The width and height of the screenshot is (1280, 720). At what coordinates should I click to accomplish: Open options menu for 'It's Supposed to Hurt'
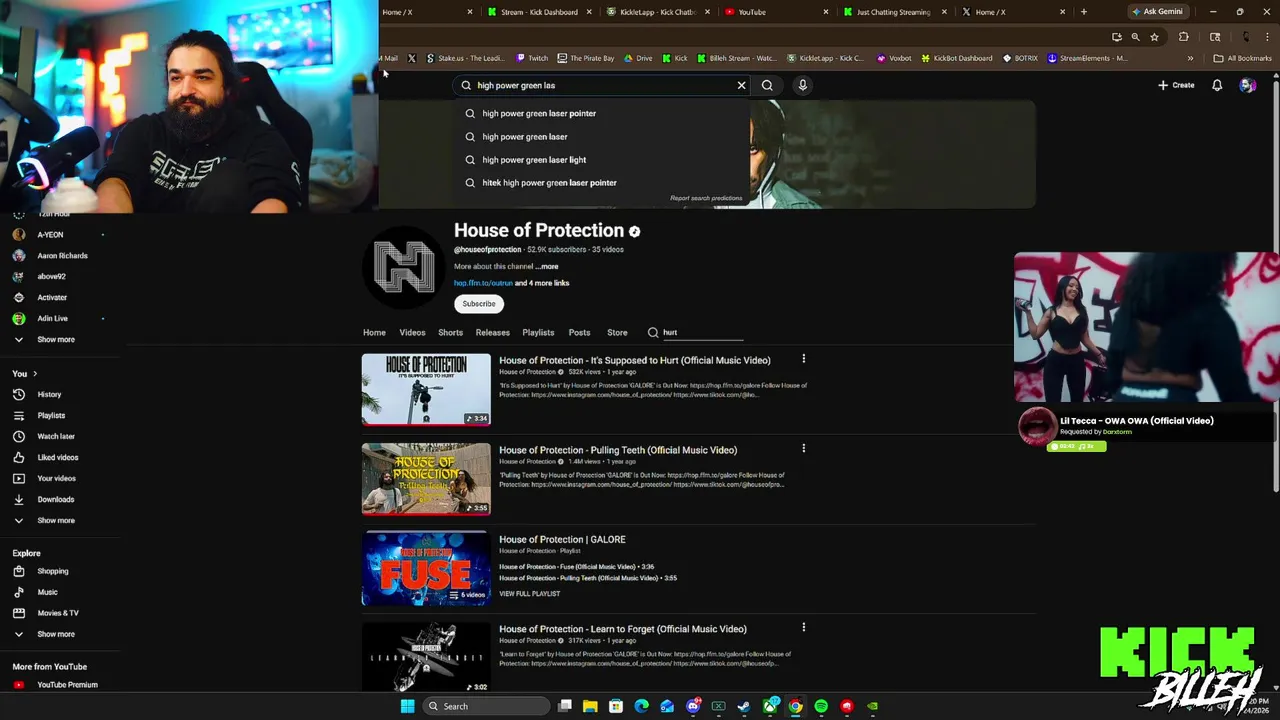tap(803, 359)
